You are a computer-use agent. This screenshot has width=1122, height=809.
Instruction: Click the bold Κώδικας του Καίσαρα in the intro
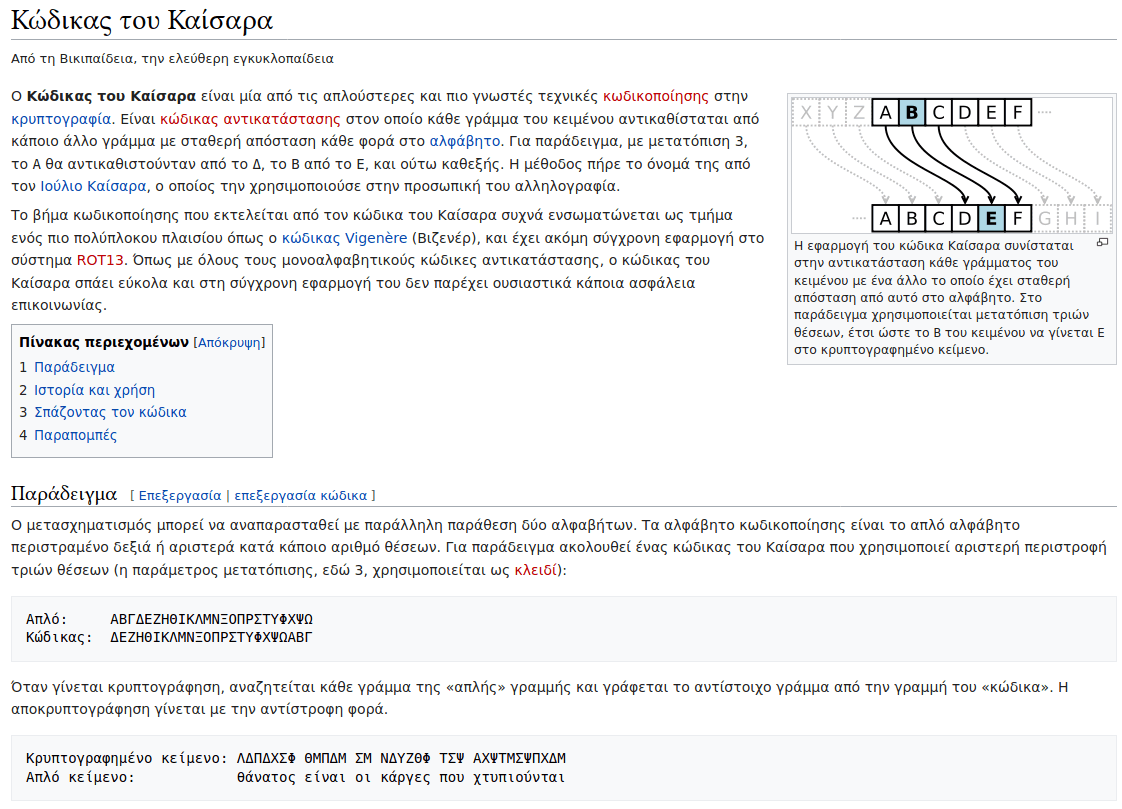pyautogui.click(x=111, y=97)
